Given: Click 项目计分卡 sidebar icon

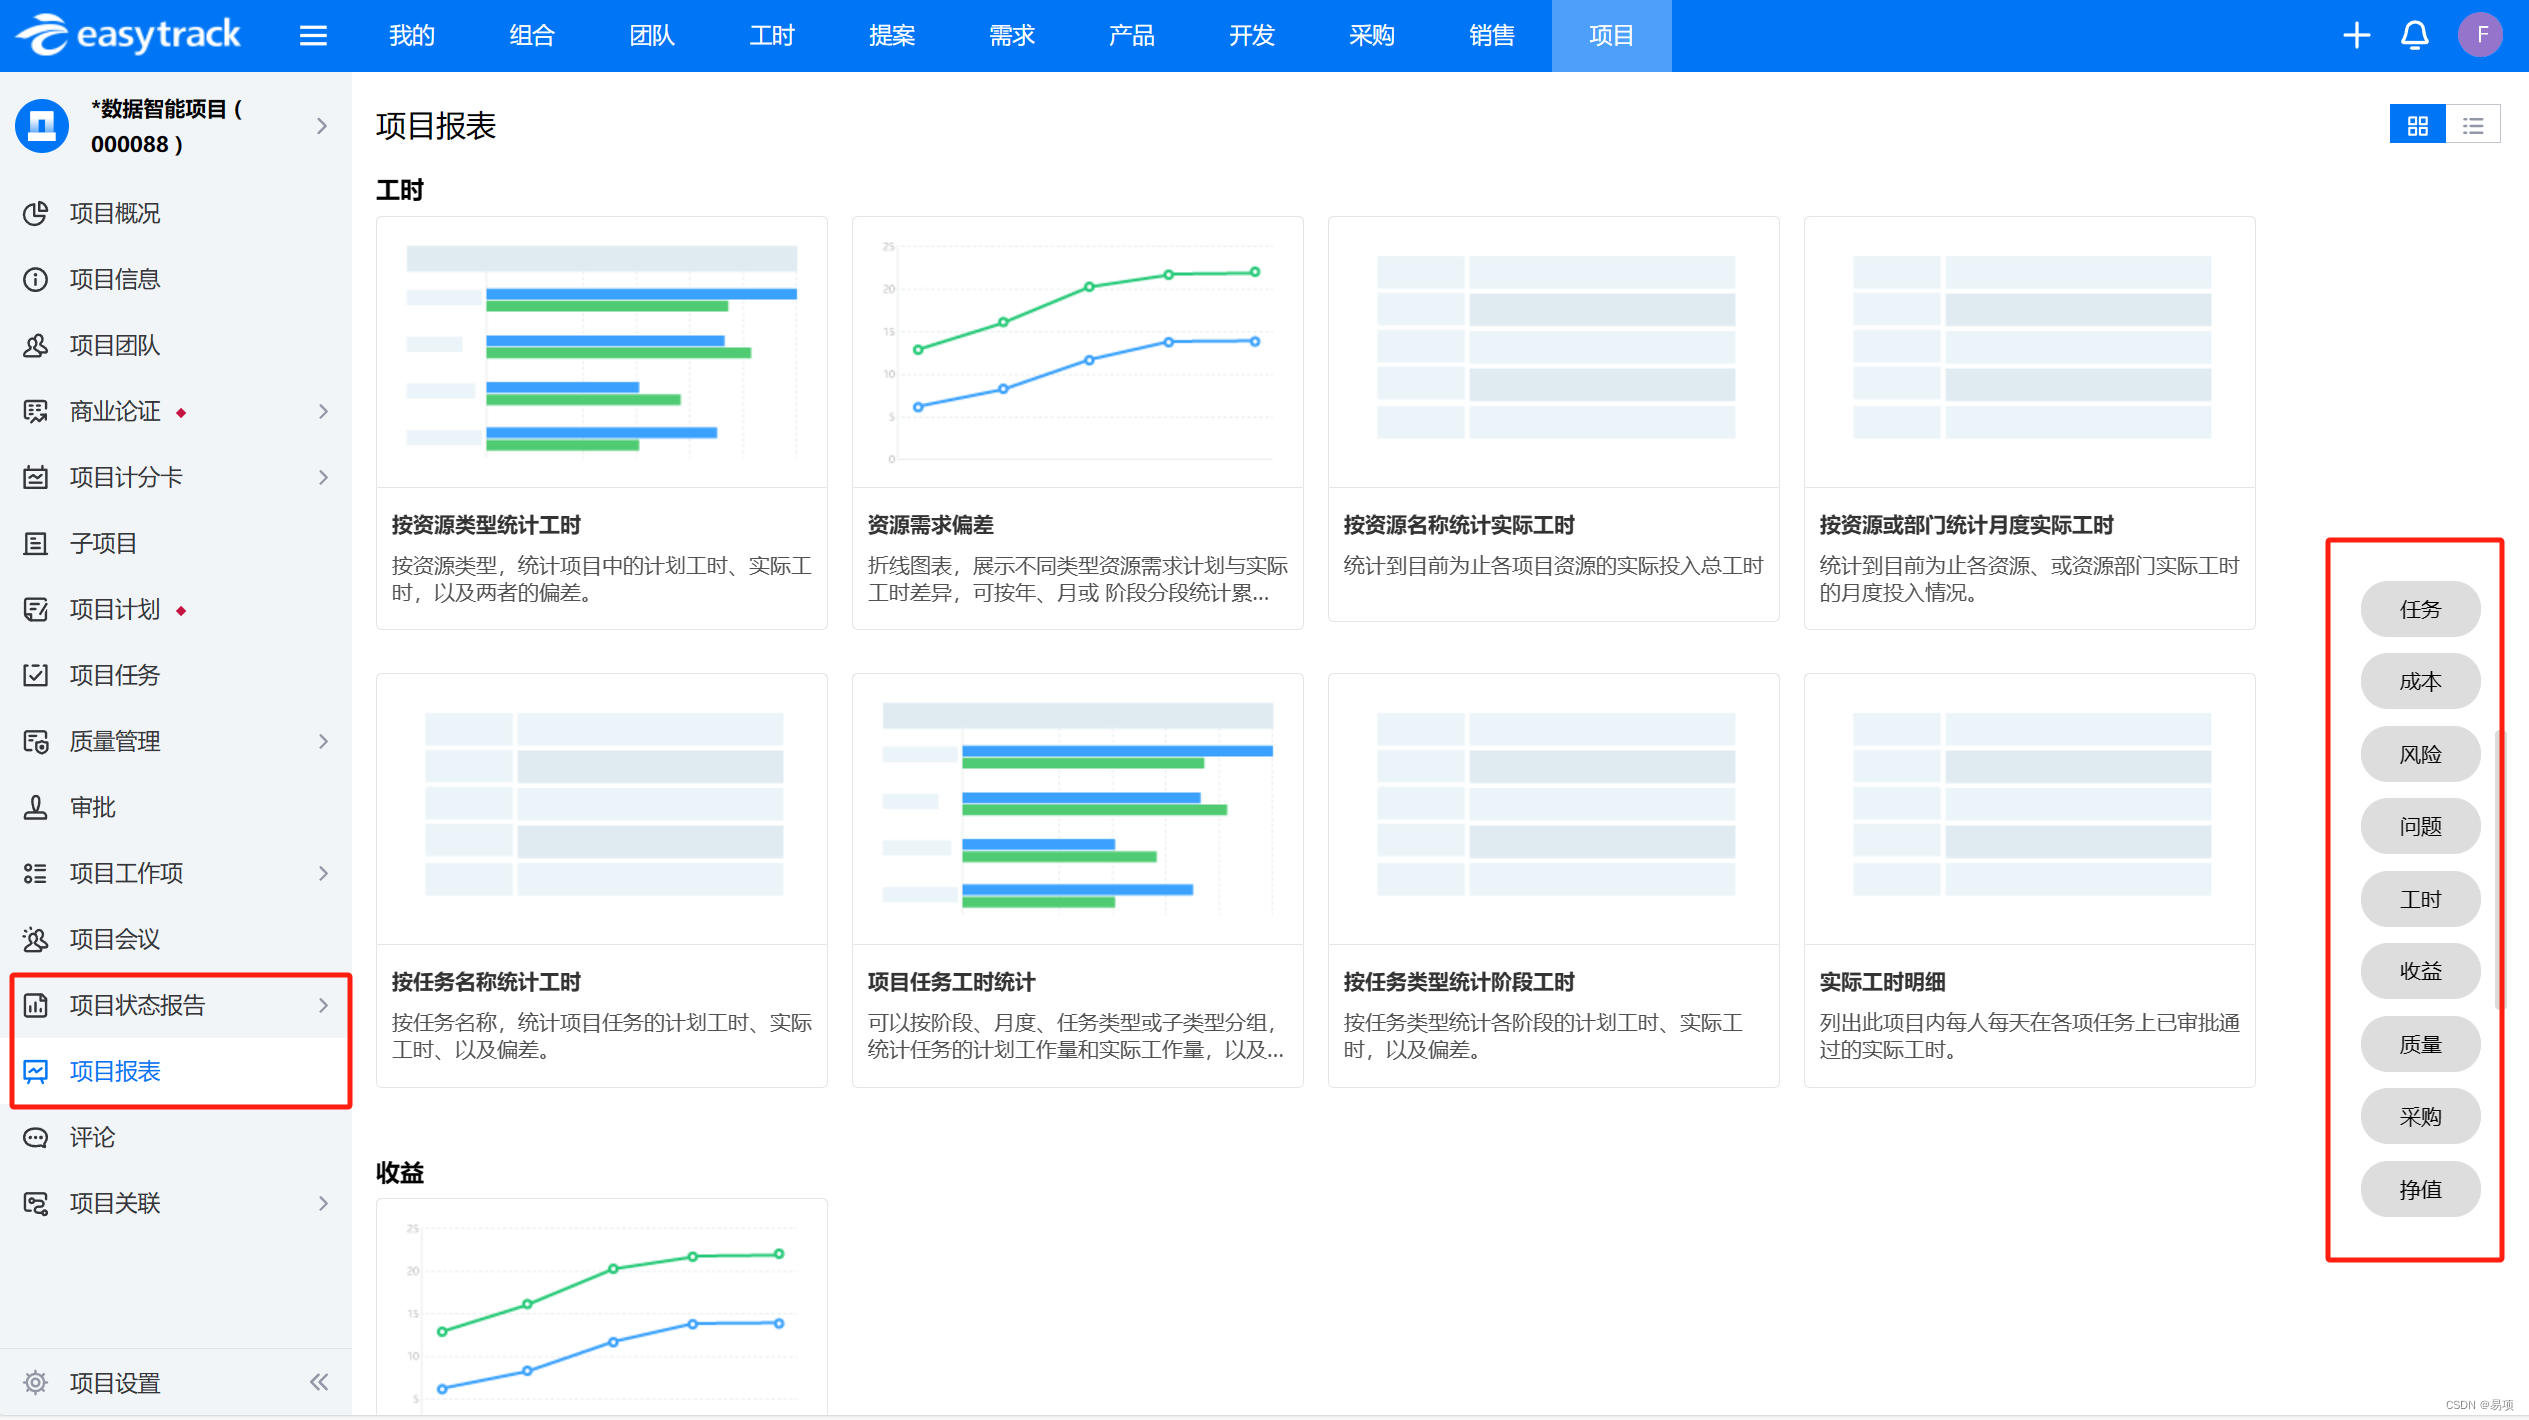Looking at the screenshot, I should (36, 477).
